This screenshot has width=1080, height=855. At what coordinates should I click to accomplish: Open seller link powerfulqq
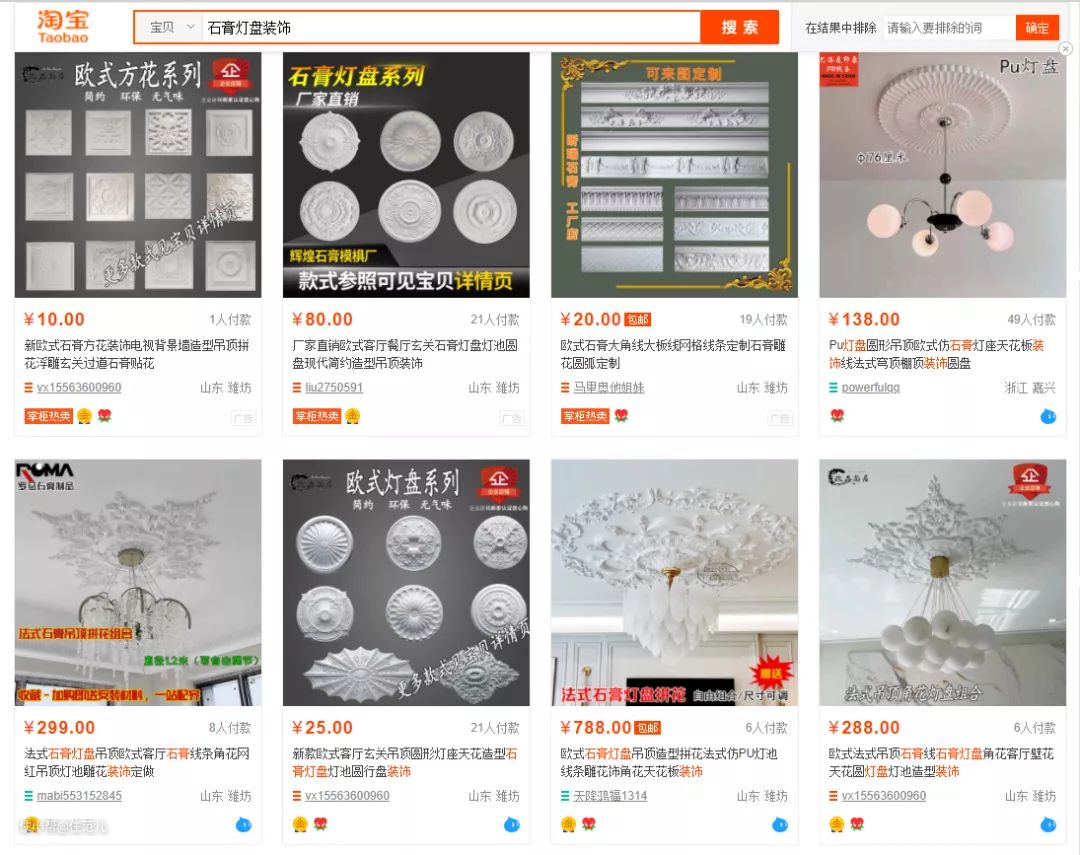tap(871, 388)
